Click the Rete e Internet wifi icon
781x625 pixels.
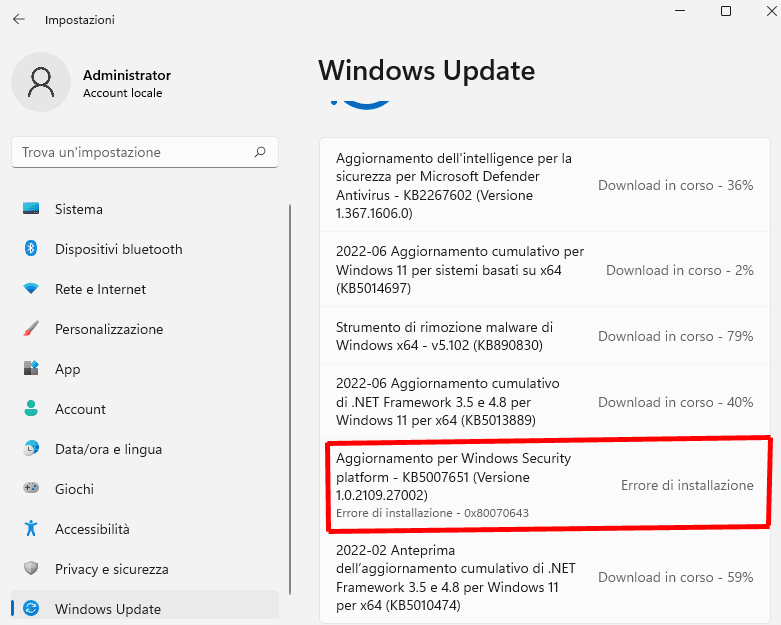click(x=31, y=289)
